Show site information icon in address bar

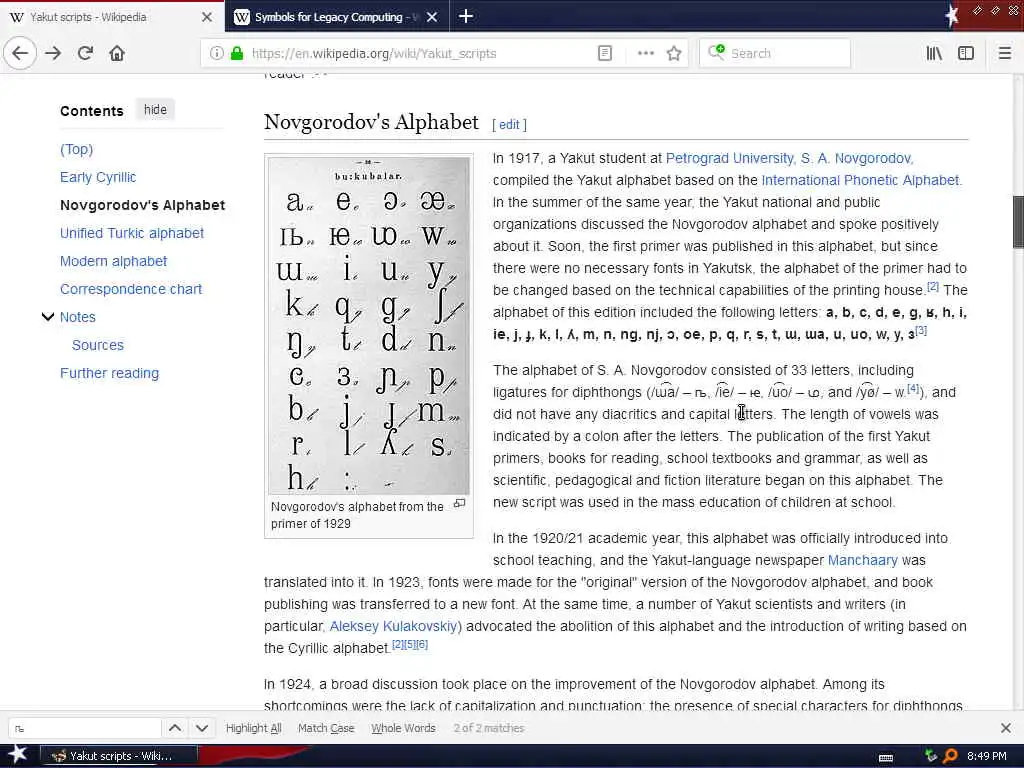216,53
